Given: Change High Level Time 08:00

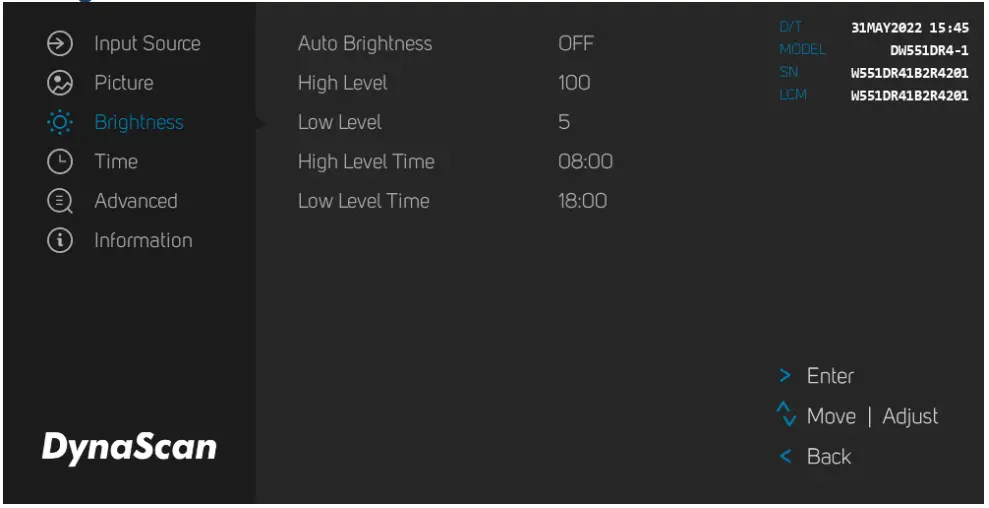Looking at the screenshot, I should click(585, 162).
